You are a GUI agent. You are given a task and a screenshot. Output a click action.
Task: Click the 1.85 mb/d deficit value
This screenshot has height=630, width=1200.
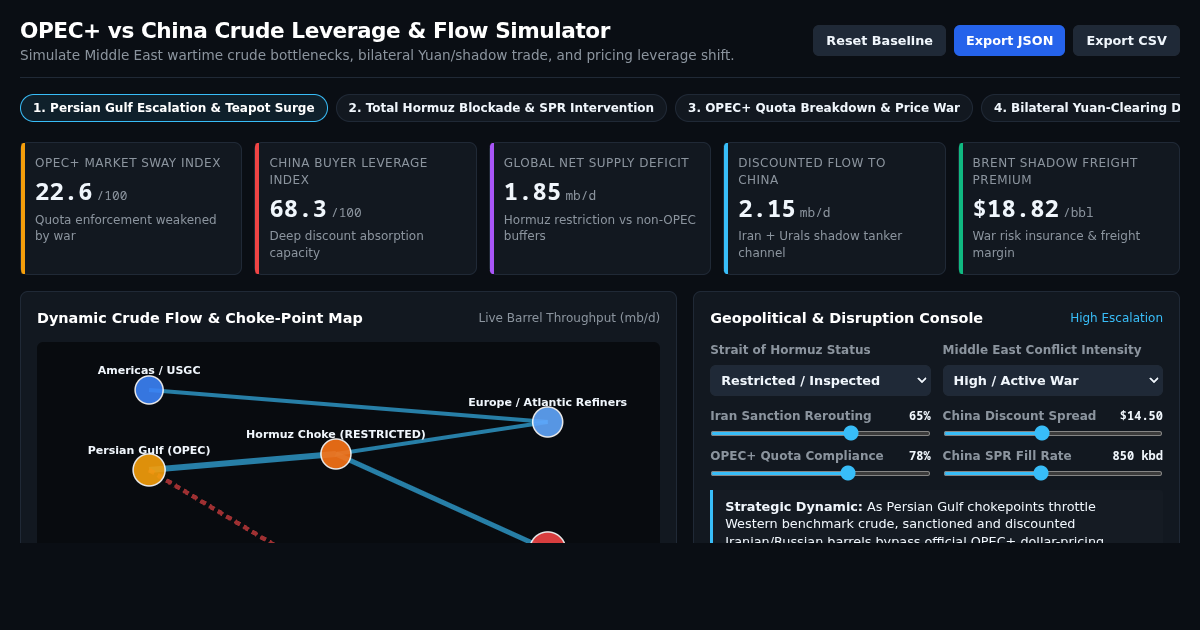533,192
